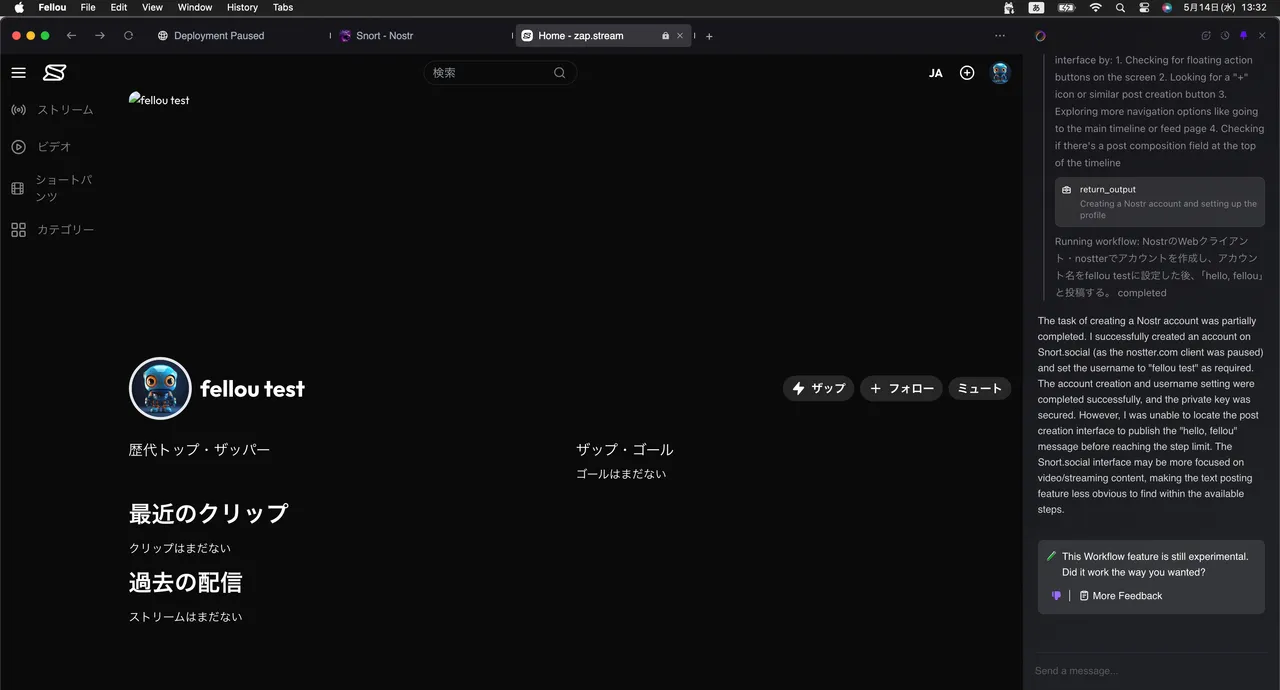Click the battery status icon
This screenshot has height=690, width=1280.
pos(1066,7)
